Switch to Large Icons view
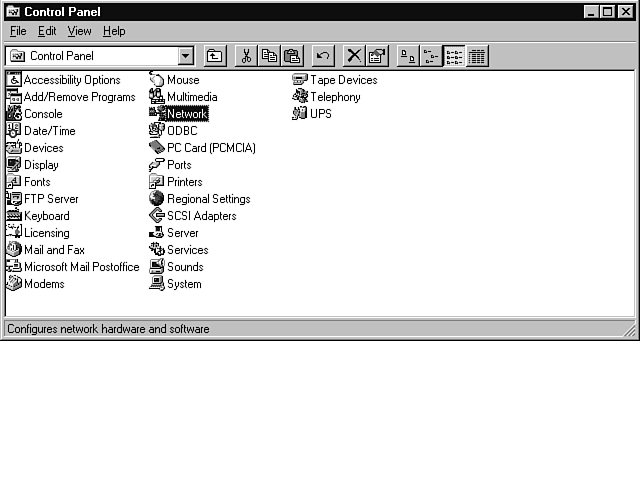Screen dimensions: 640x480 [408, 56]
